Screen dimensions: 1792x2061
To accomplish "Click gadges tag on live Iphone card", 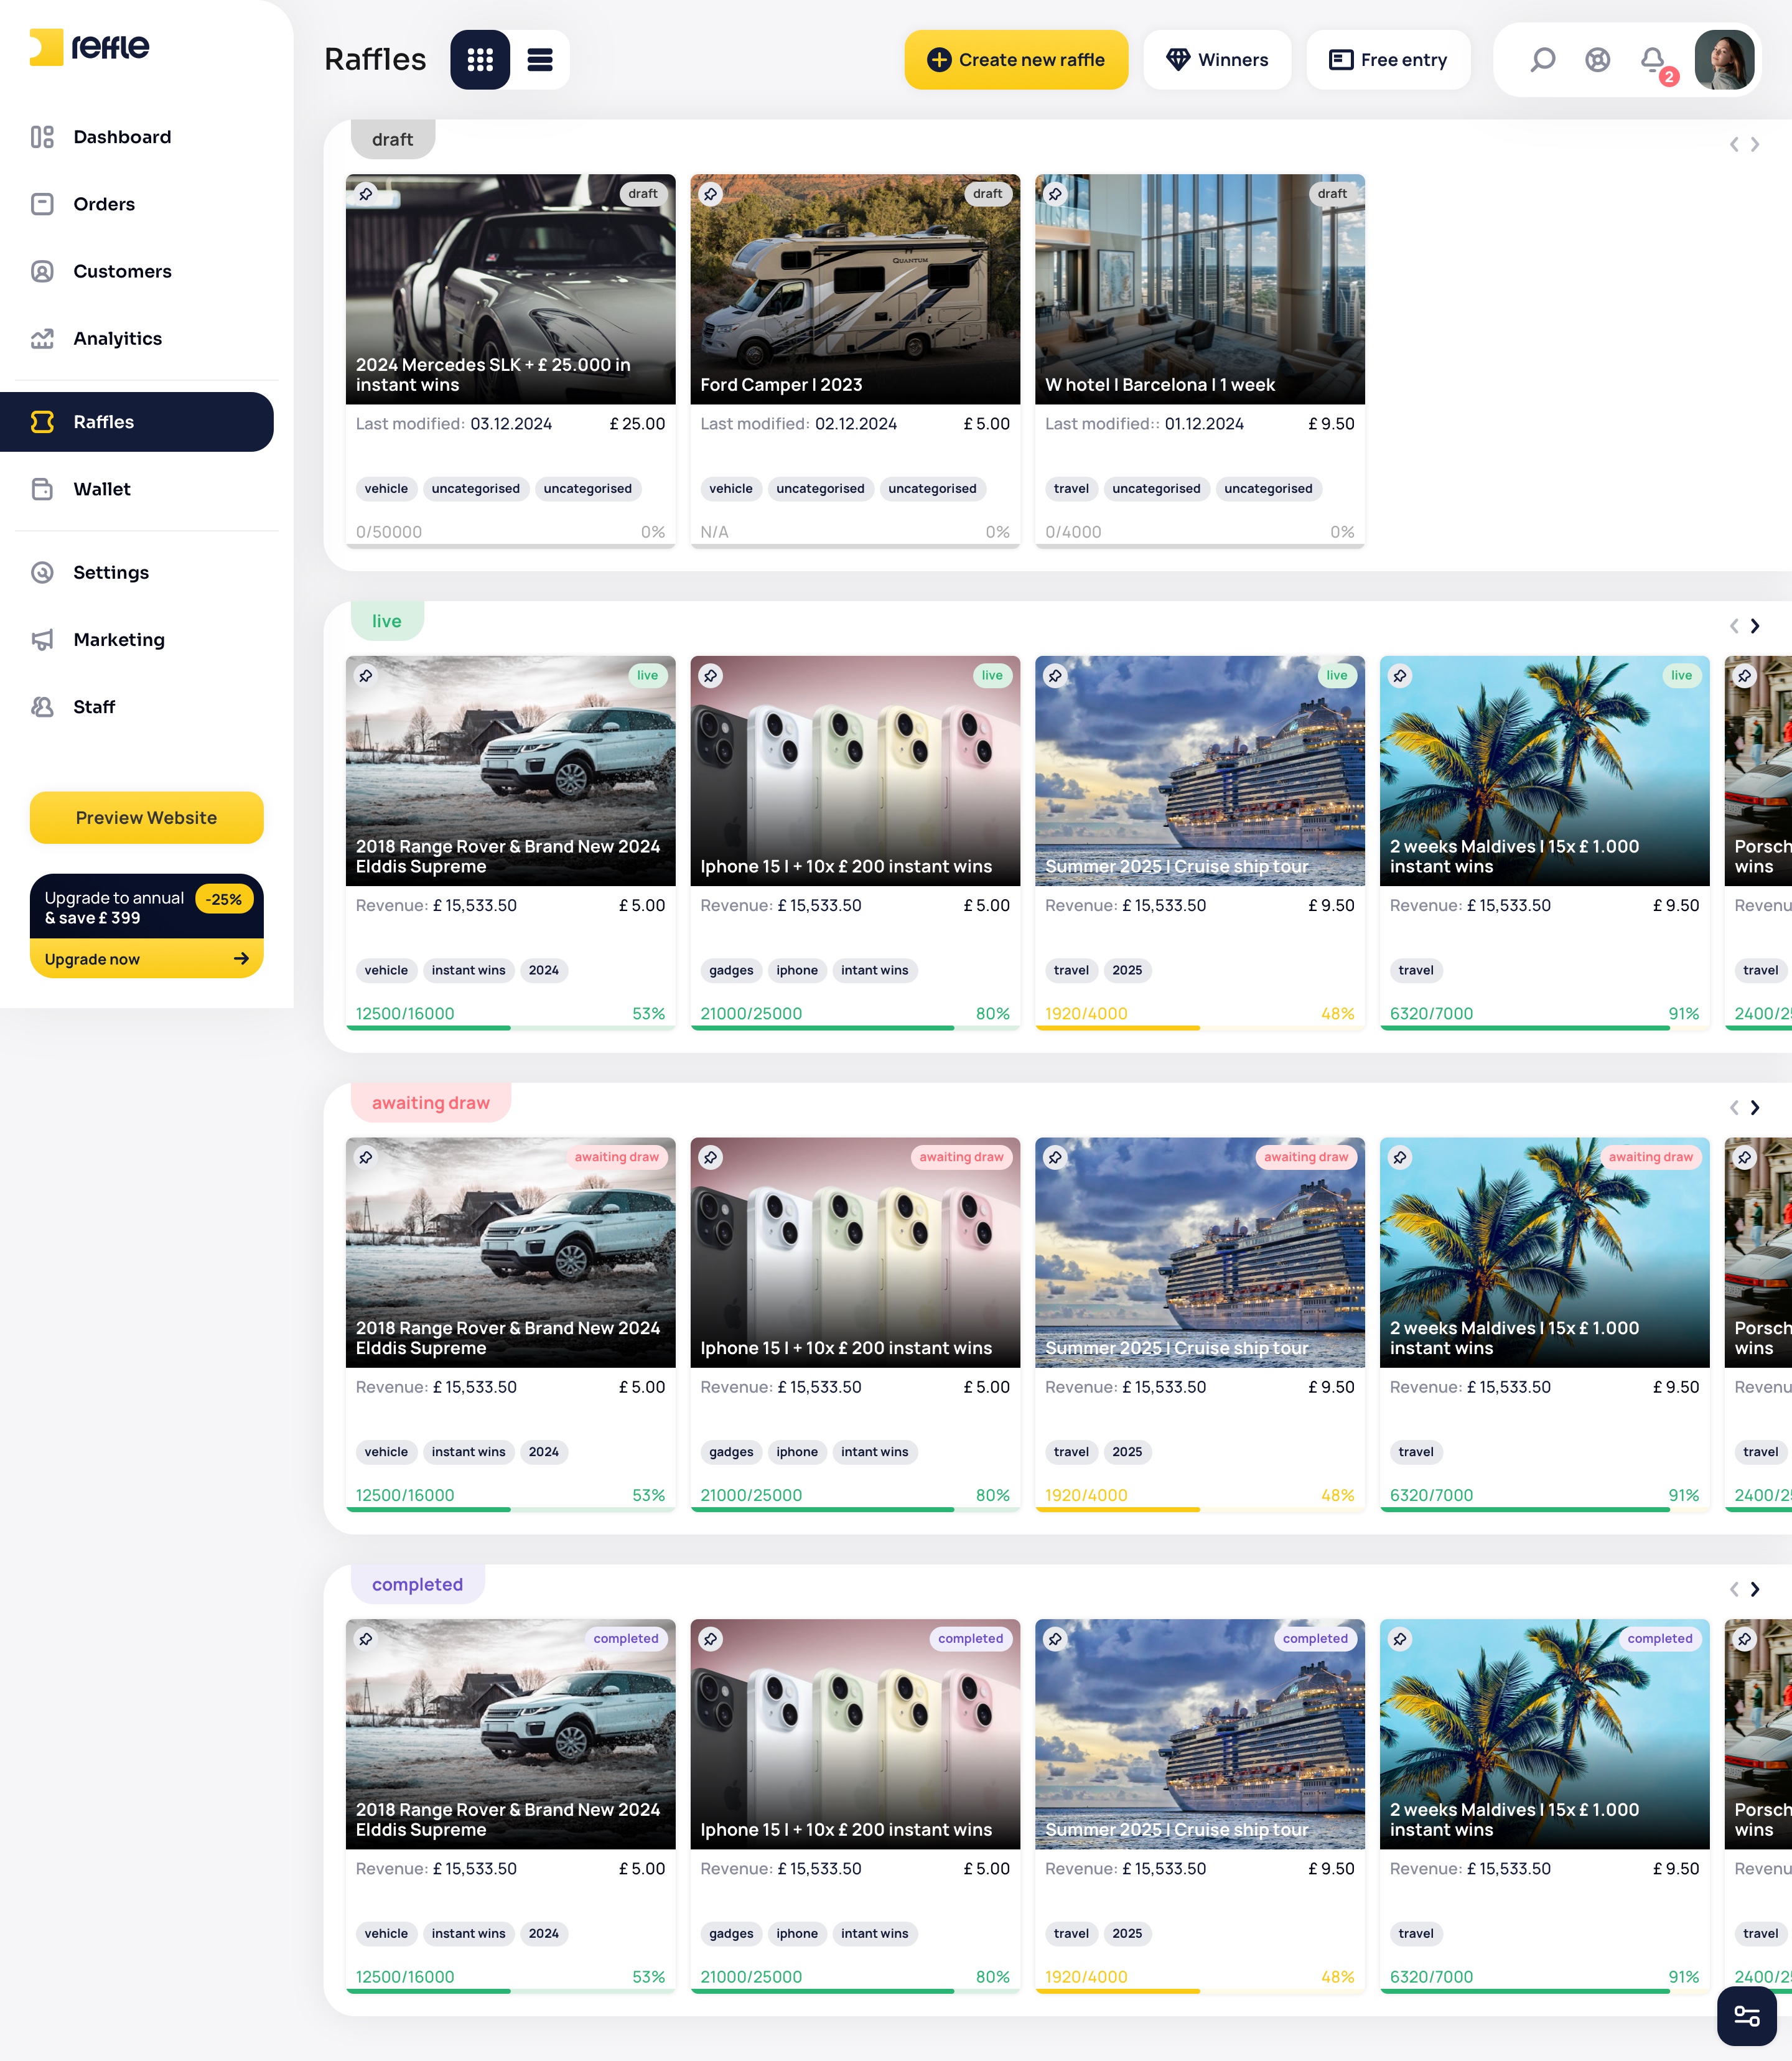I will click(x=731, y=971).
